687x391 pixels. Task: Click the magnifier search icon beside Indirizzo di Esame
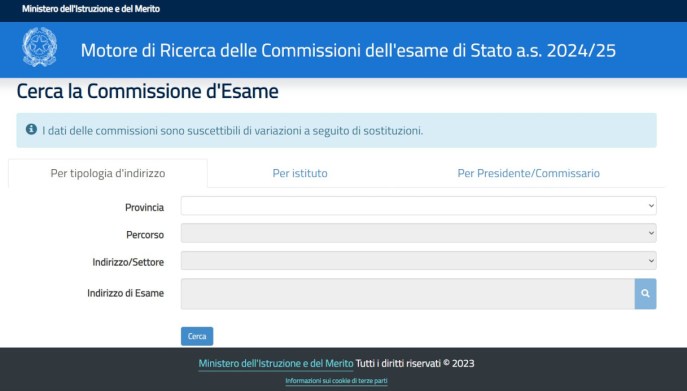tap(645, 294)
